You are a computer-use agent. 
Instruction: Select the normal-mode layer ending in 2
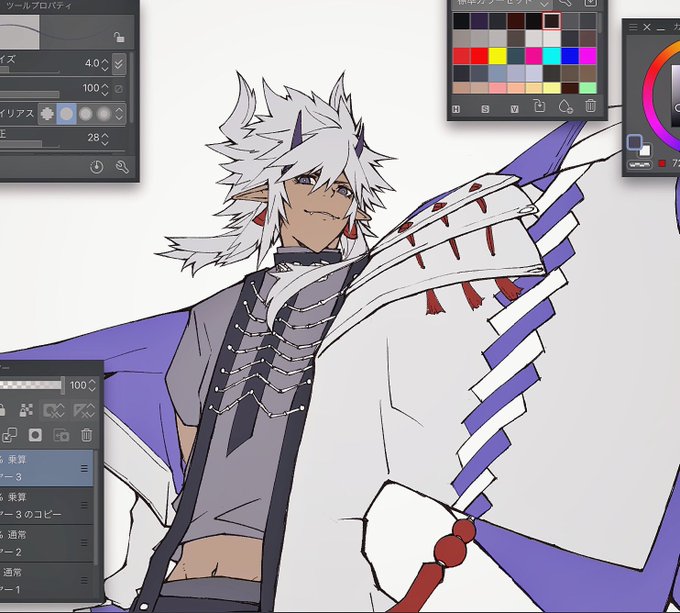(46, 543)
